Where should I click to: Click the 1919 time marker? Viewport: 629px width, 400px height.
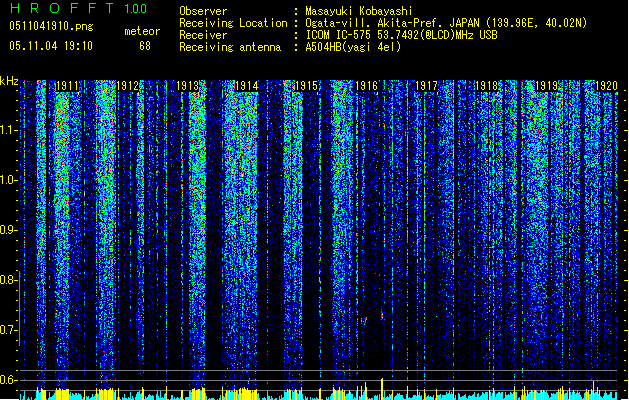[x=546, y=86]
